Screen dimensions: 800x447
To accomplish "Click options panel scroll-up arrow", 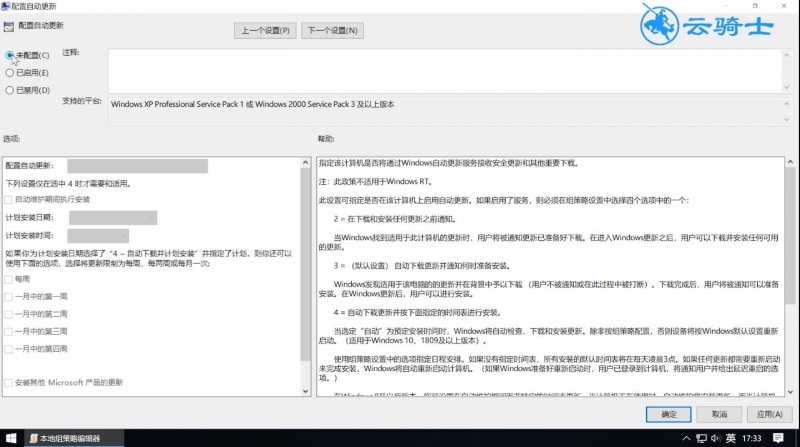I will click(305, 162).
